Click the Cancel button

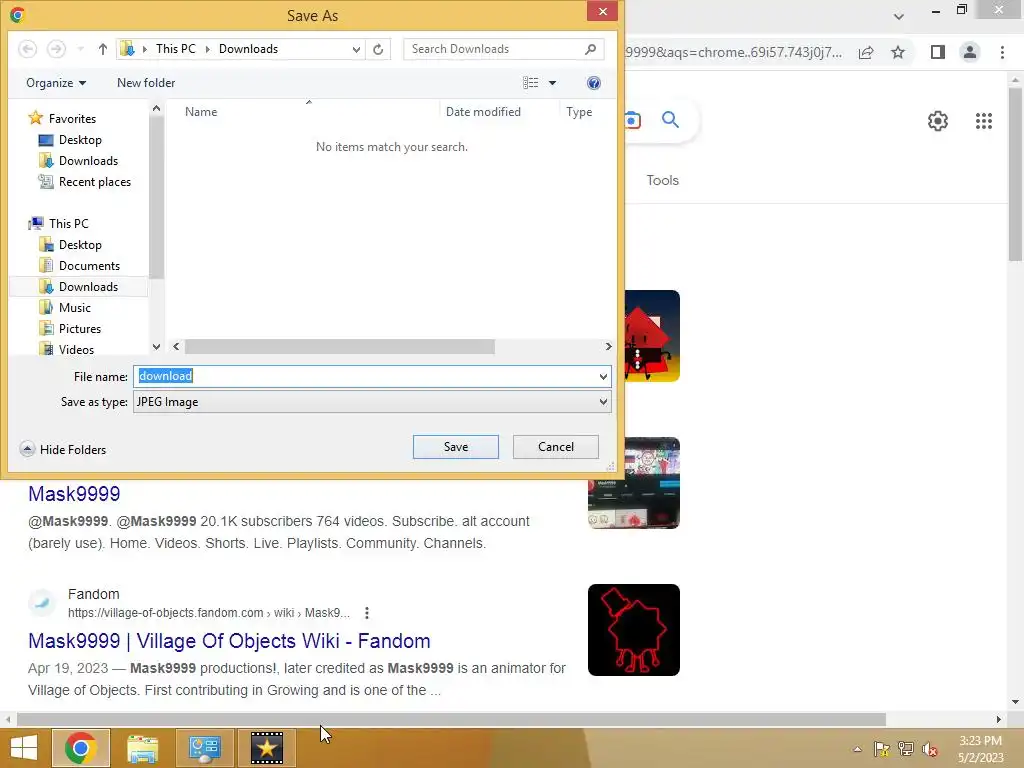click(x=556, y=447)
